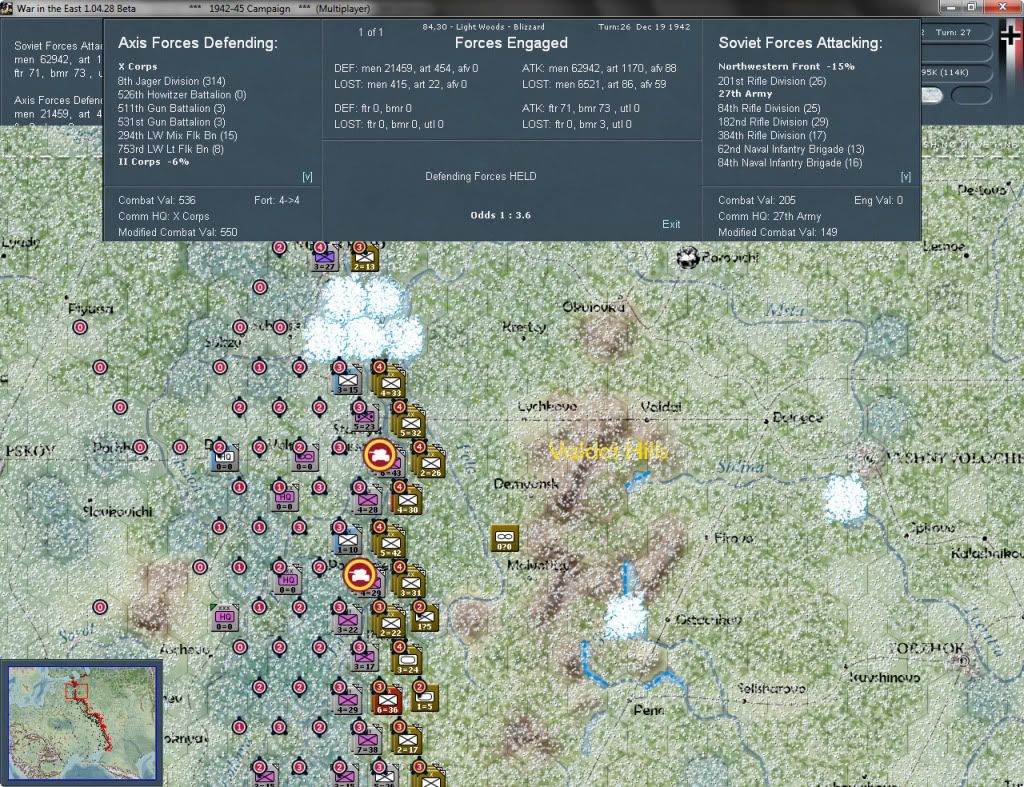The height and width of the screenshot is (787, 1024).
Task: Select the Soviet armored unit labeled 3=24
Action: 407,660
